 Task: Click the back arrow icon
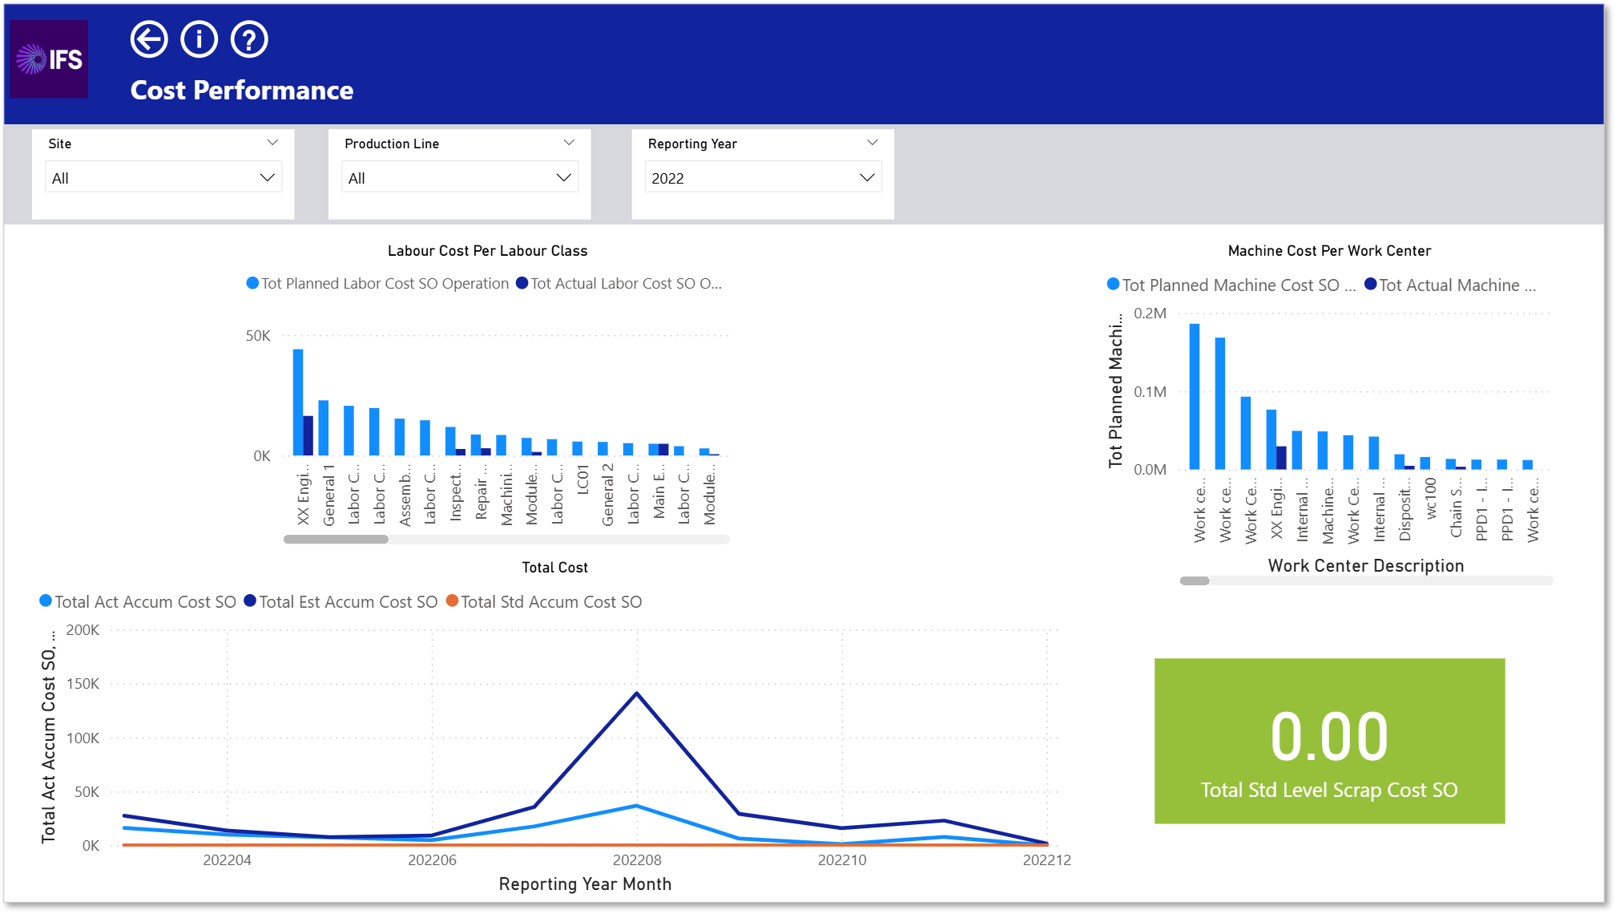click(149, 39)
